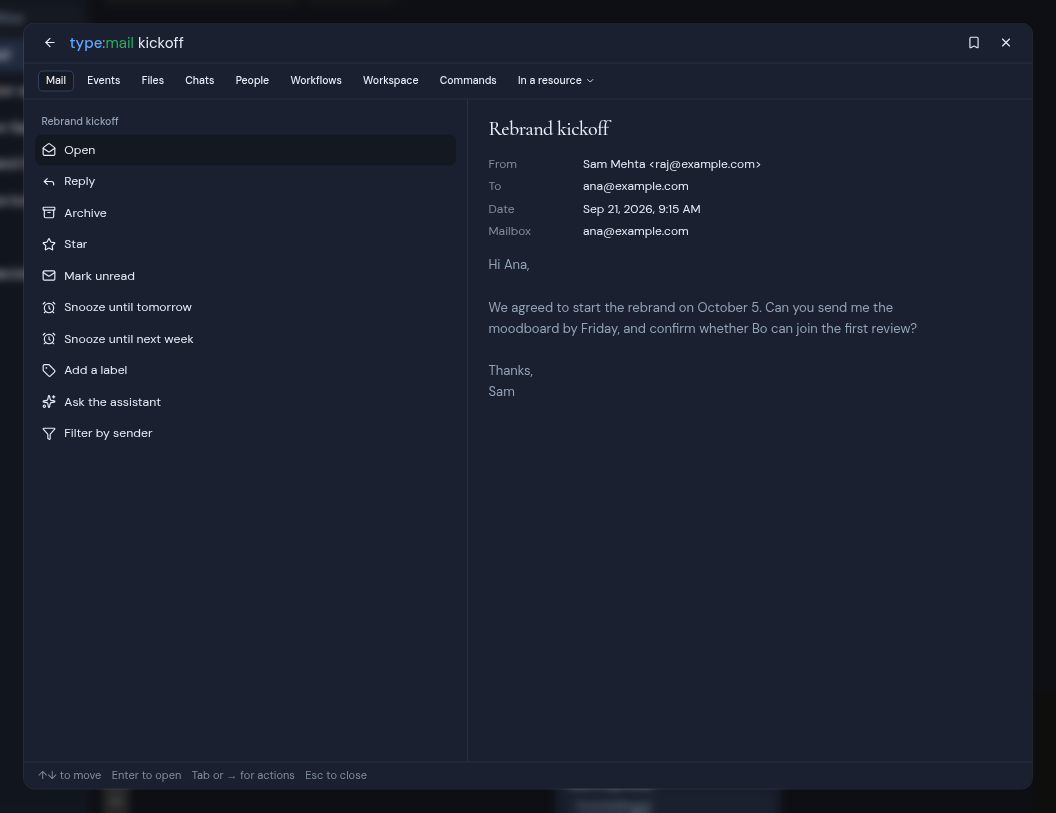Click the 'Tab or → for actions' hint
Image resolution: width=1056 pixels, height=813 pixels.
(x=243, y=775)
